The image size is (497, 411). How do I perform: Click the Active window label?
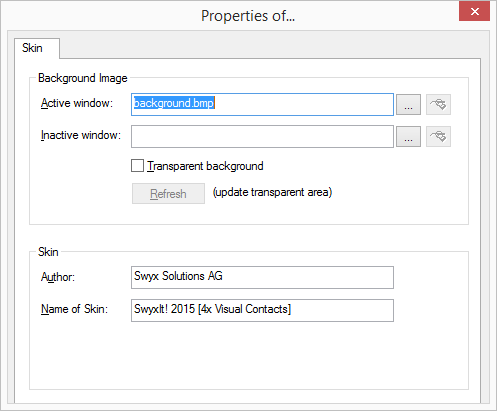(x=77, y=103)
